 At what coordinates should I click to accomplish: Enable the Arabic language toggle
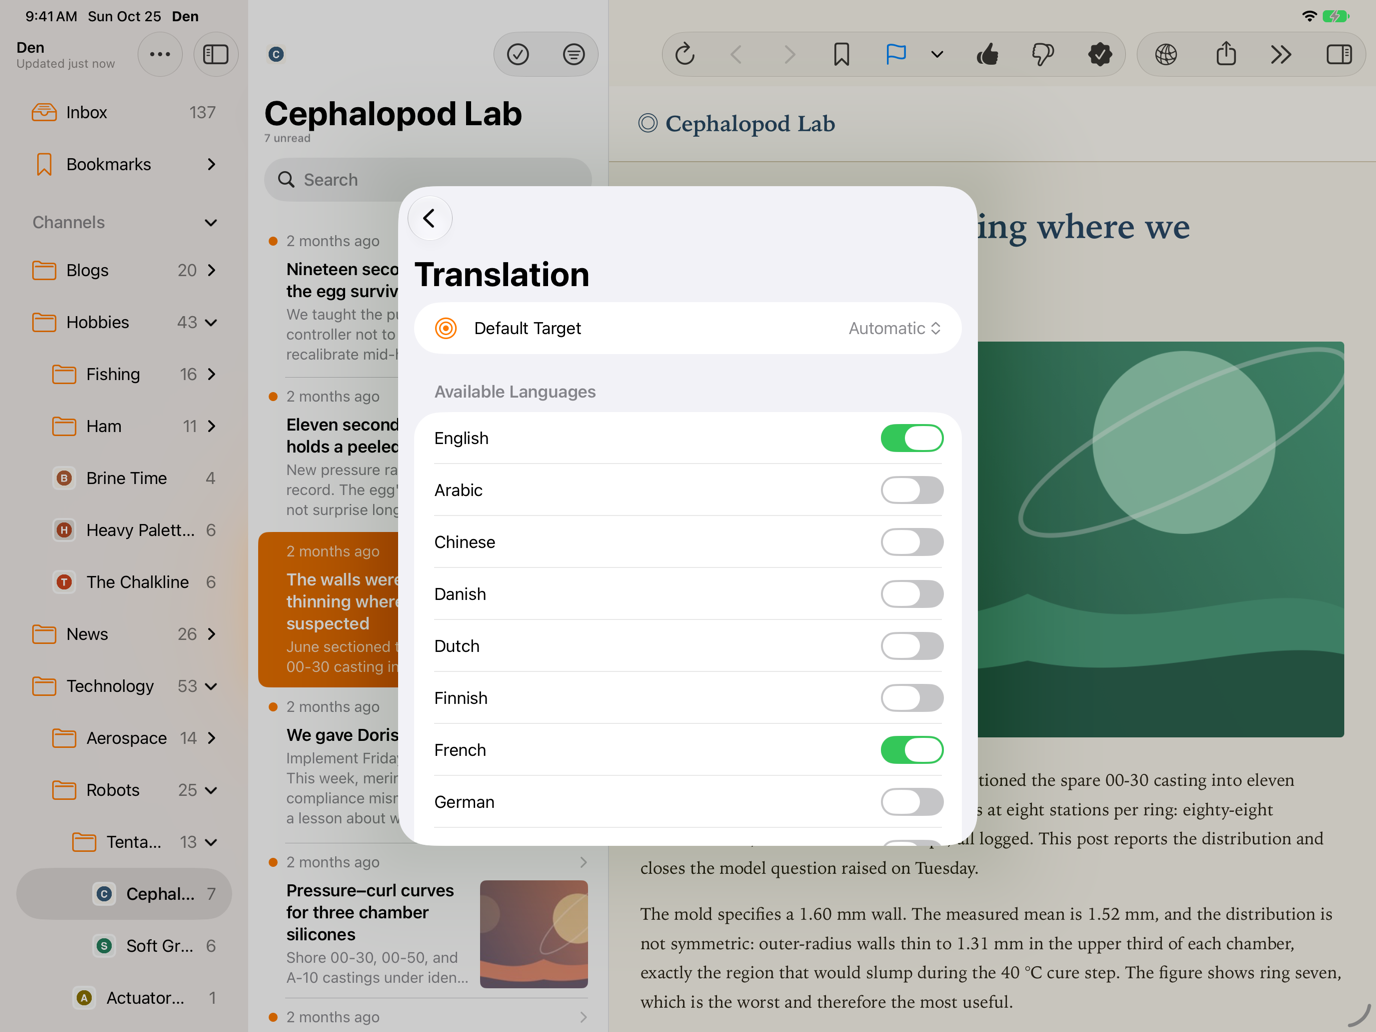(x=912, y=490)
